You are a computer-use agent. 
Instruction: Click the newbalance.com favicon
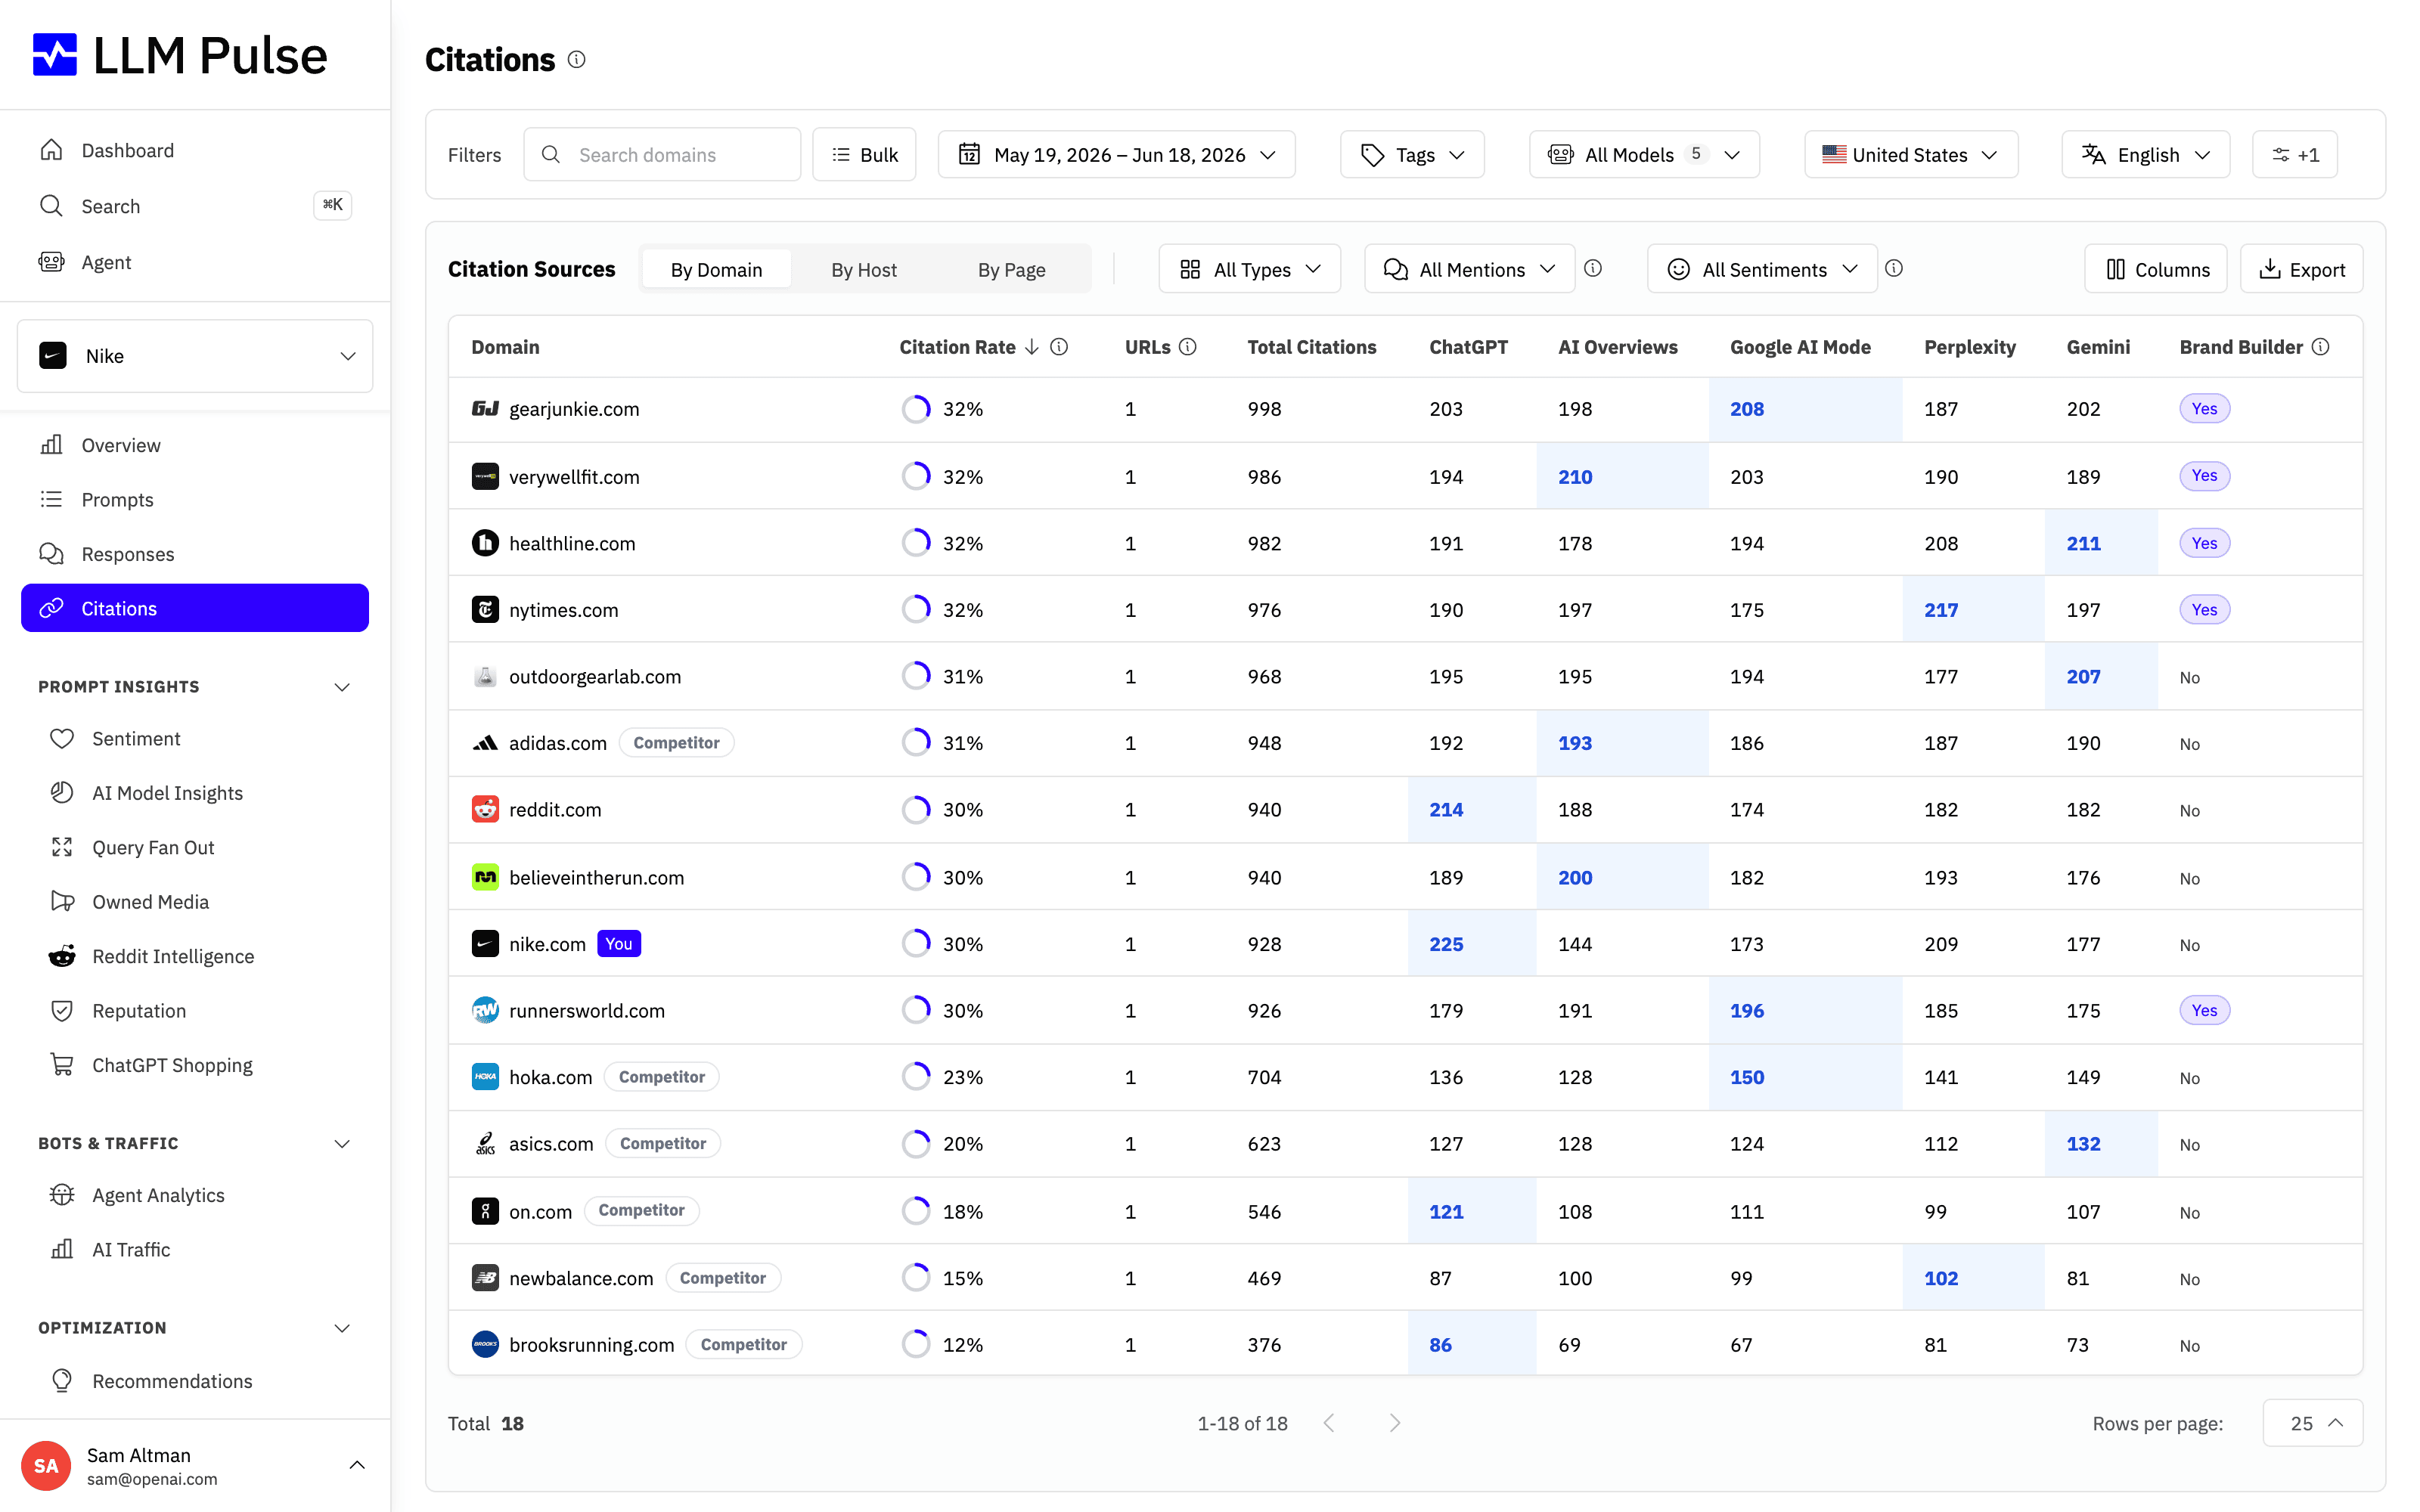485,1278
